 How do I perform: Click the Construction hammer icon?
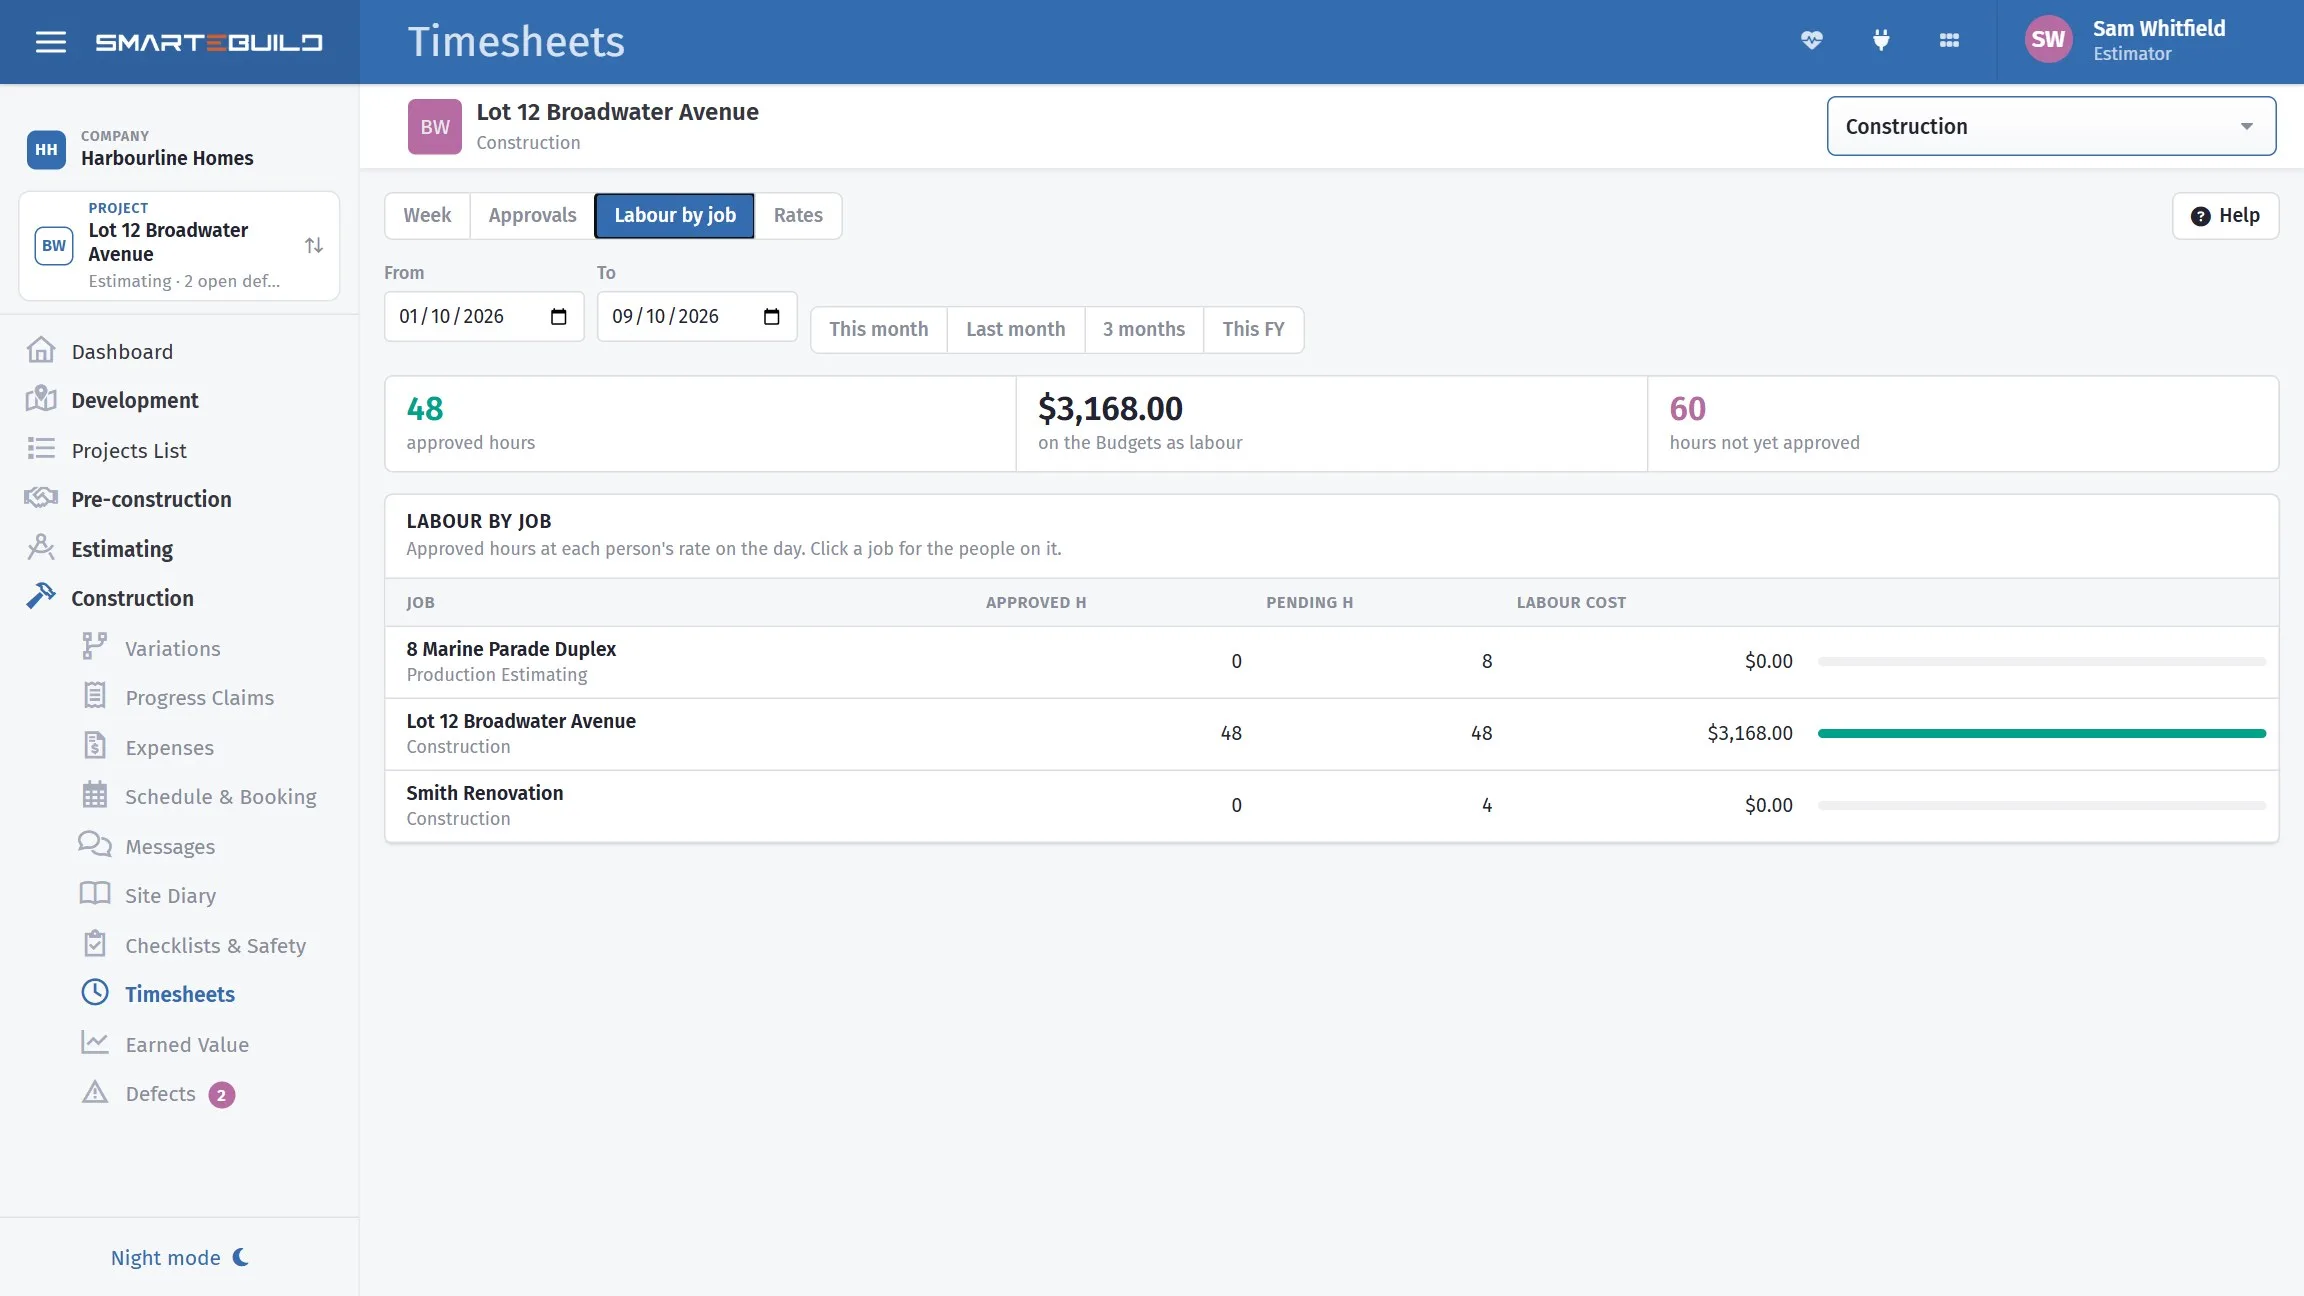(41, 597)
